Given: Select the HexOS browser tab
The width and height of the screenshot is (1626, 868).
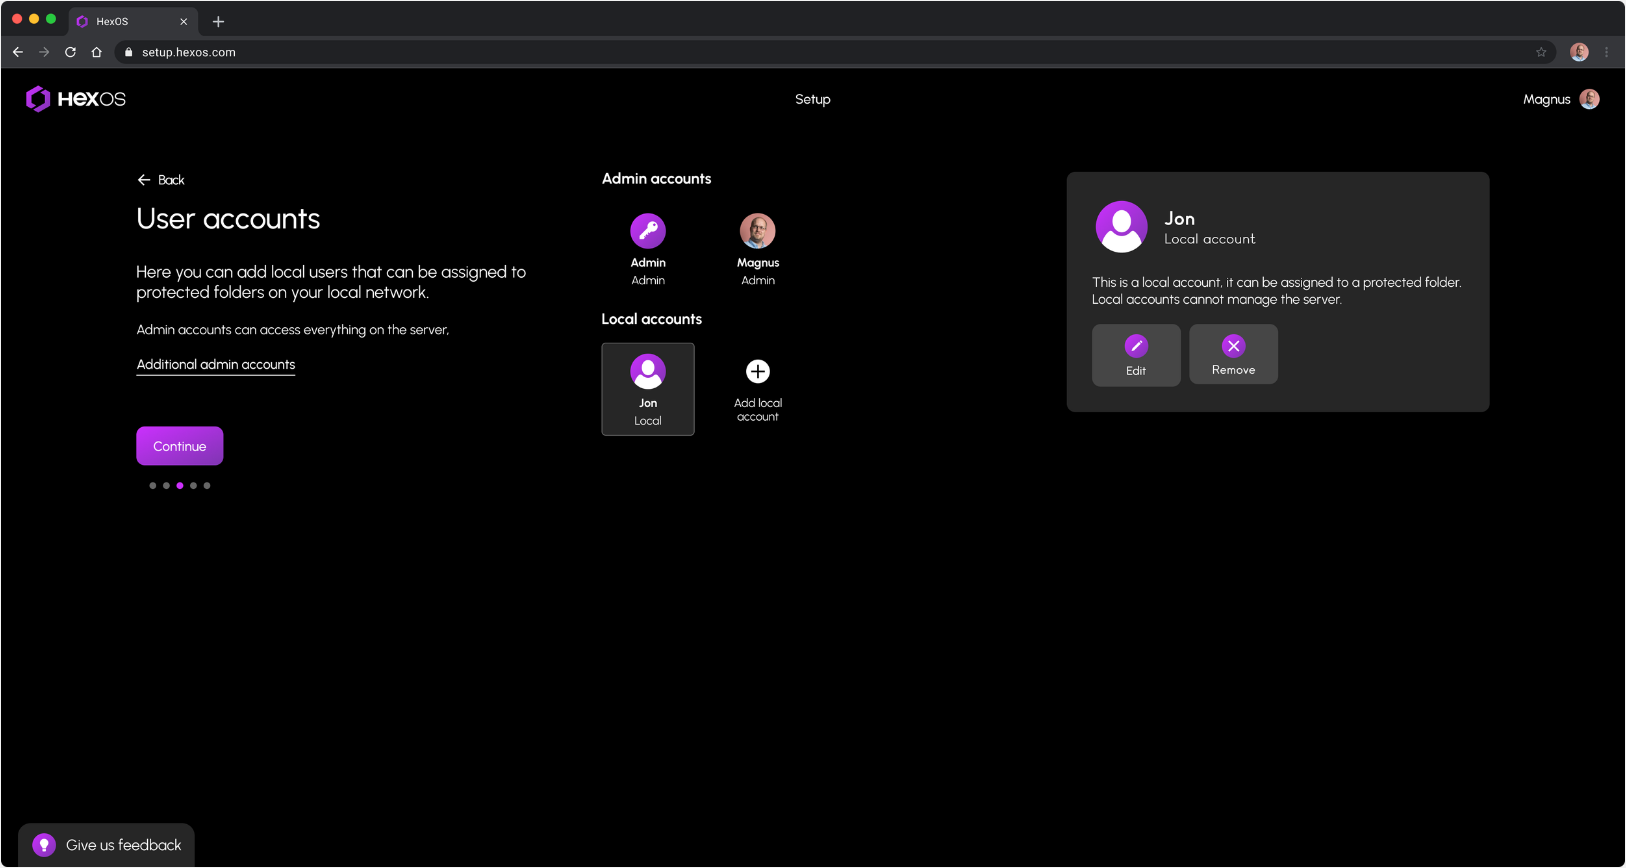Looking at the screenshot, I should [x=132, y=21].
